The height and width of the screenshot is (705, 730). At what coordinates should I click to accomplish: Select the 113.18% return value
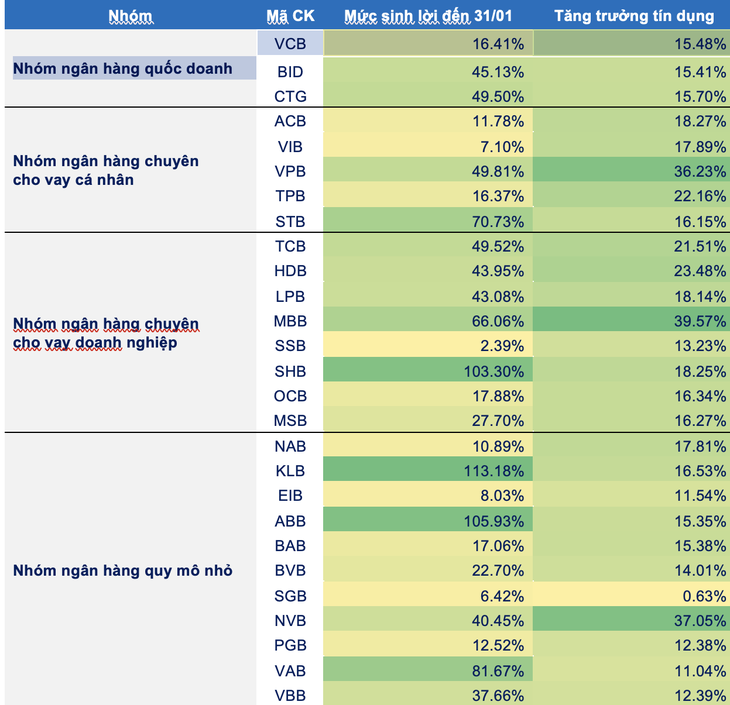click(427, 469)
